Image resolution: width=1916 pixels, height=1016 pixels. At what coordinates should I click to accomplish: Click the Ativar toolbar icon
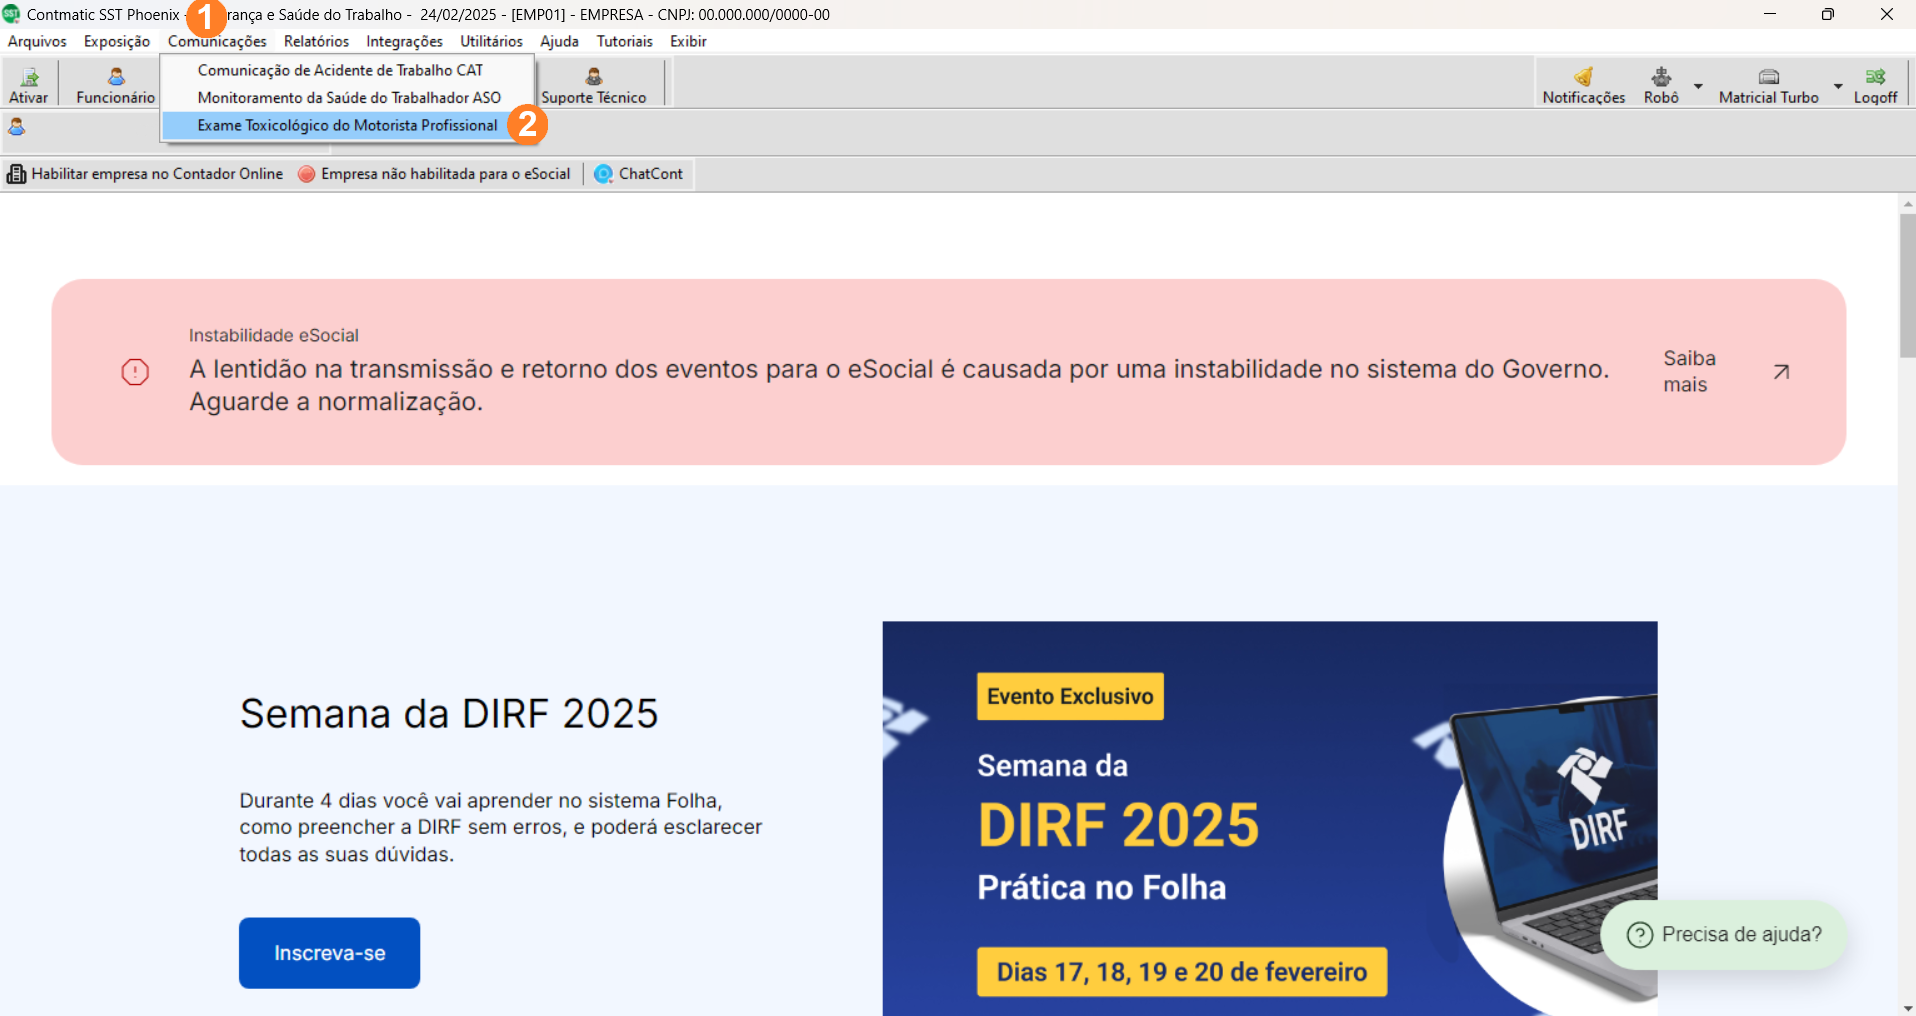pyautogui.click(x=29, y=85)
